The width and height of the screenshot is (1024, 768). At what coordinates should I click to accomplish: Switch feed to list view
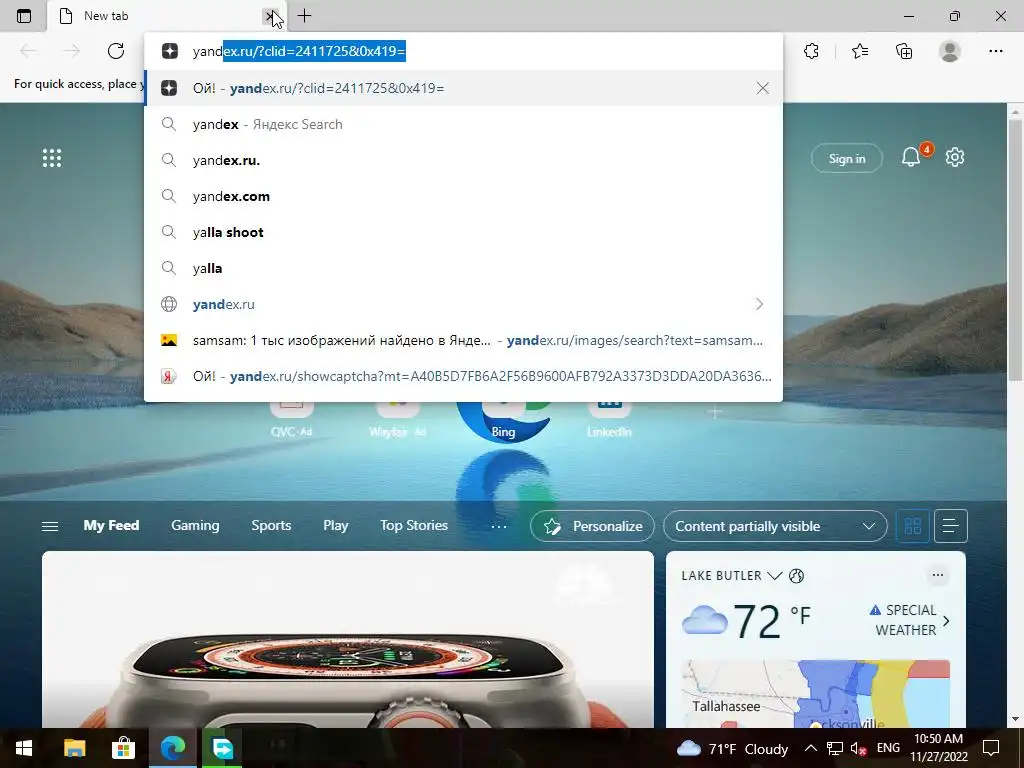950,526
